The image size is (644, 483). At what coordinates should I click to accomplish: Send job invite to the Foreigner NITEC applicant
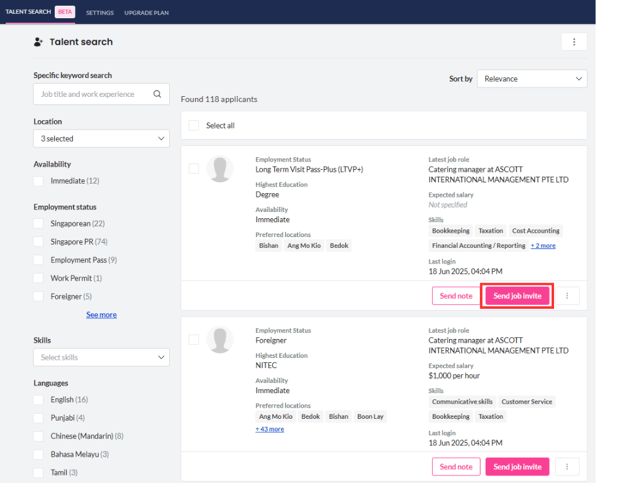517,467
